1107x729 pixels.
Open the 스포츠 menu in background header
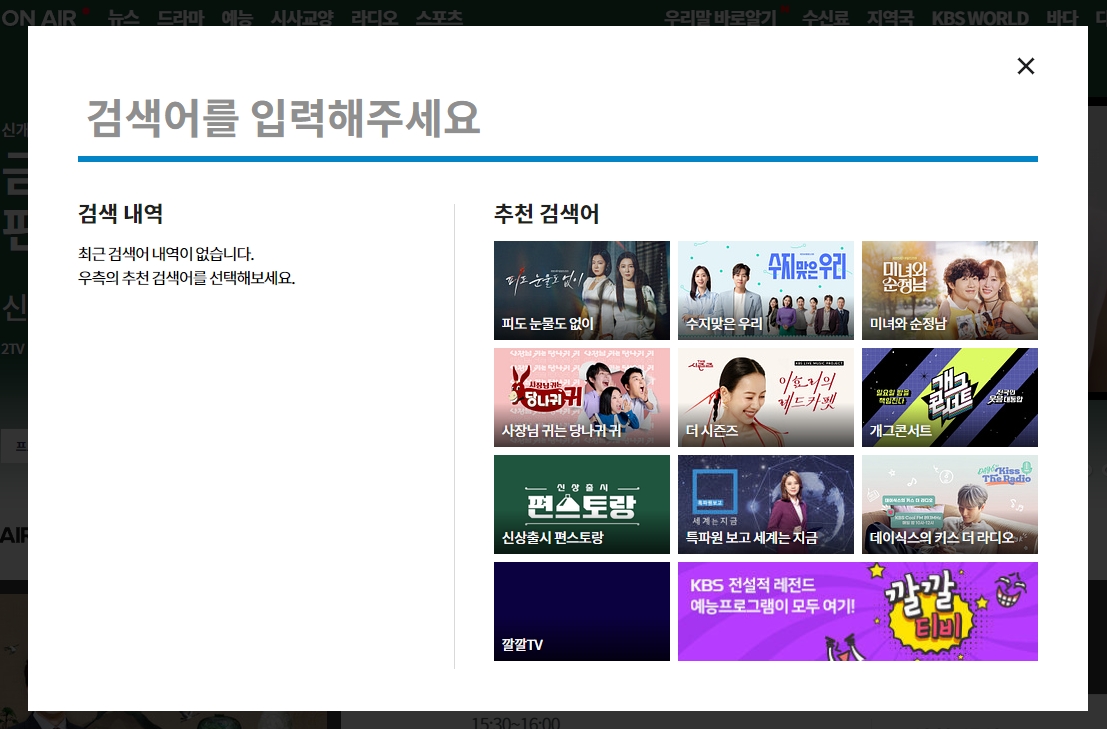pyautogui.click(x=439, y=17)
